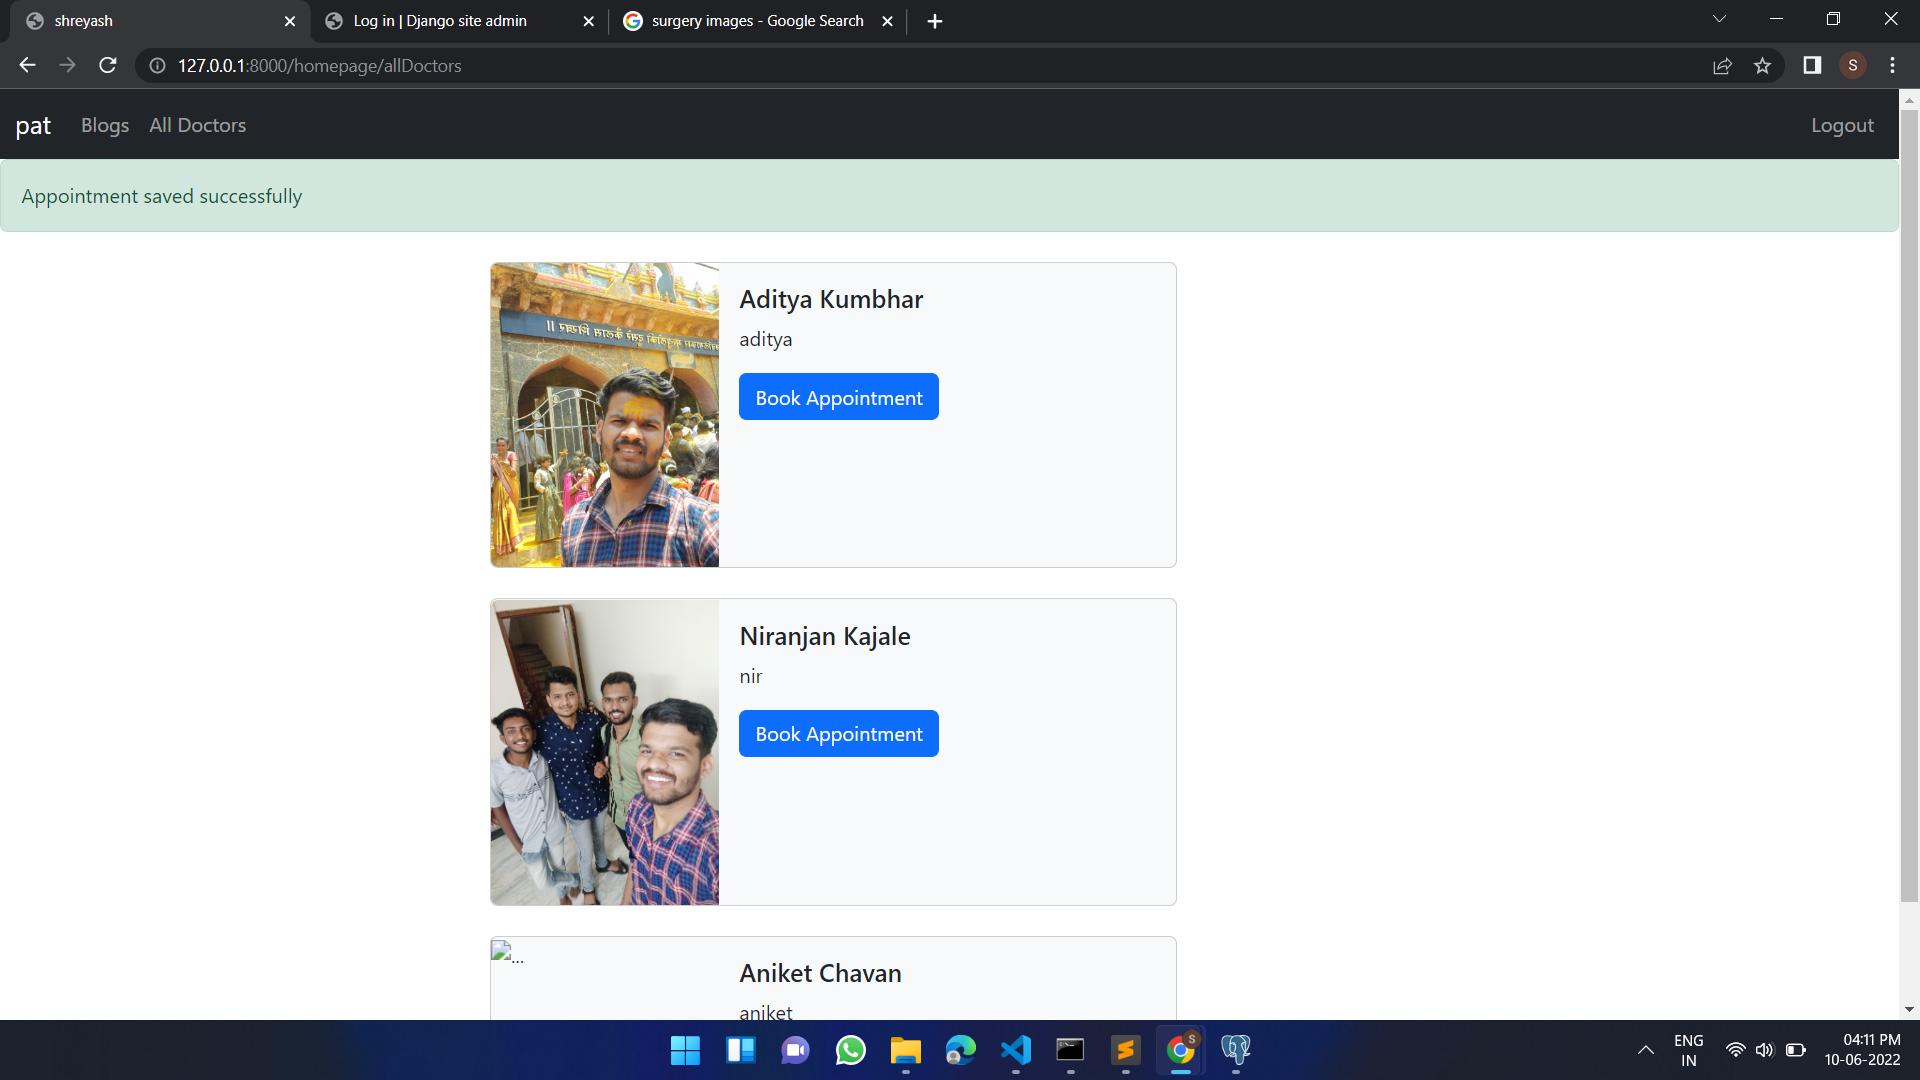Open WhatsApp from the taskbar
This screenshot has height=1080, width=1920.
(850, 1050)
